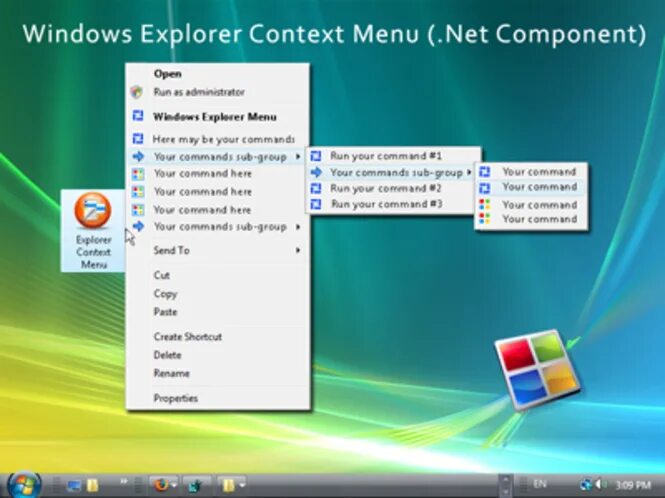The width and height of the screenshot is (665, 498).
Task: Click the taskbar scroll arrows near the tray
Action: (x=505, y=484)
